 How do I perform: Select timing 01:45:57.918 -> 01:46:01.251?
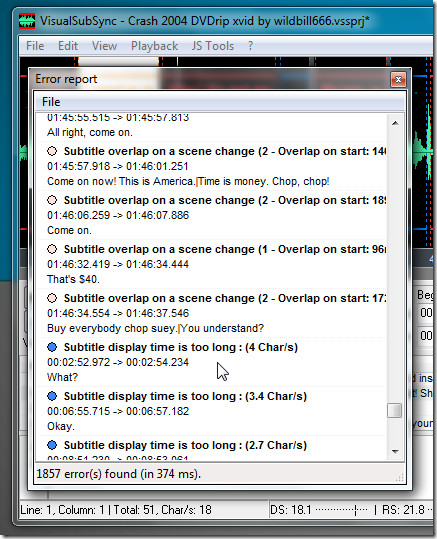click(x=118, y=166)
